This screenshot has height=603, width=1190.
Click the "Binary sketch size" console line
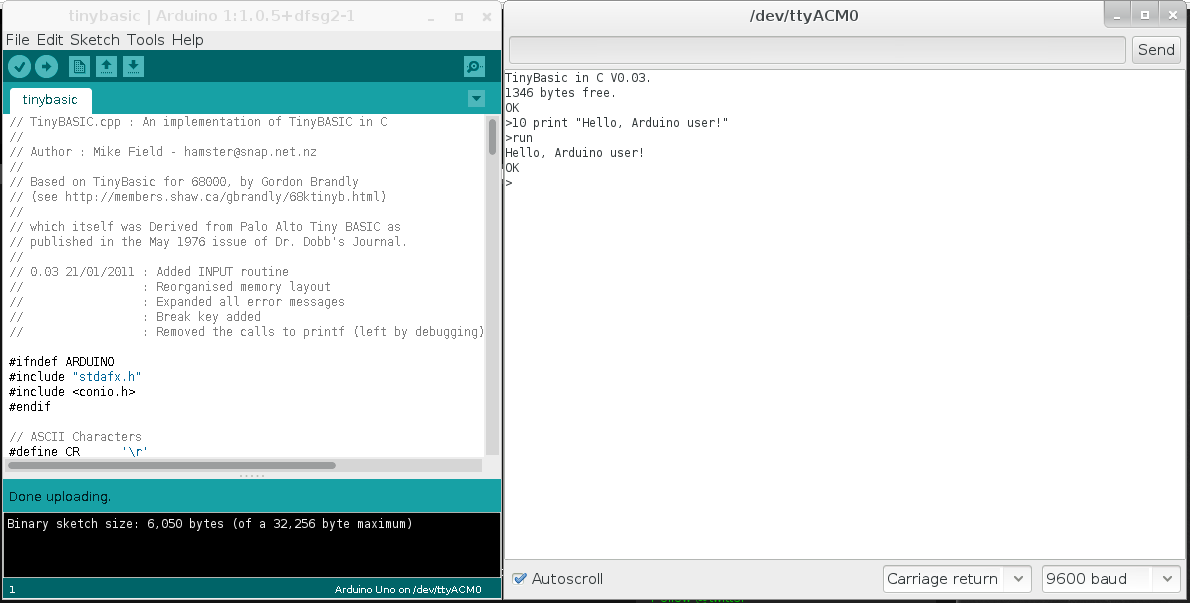(x=209, y=523)
